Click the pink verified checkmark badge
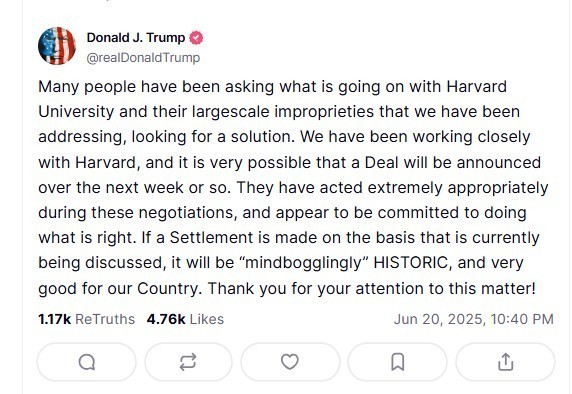 pyautogui.click(x=196, y=38)
